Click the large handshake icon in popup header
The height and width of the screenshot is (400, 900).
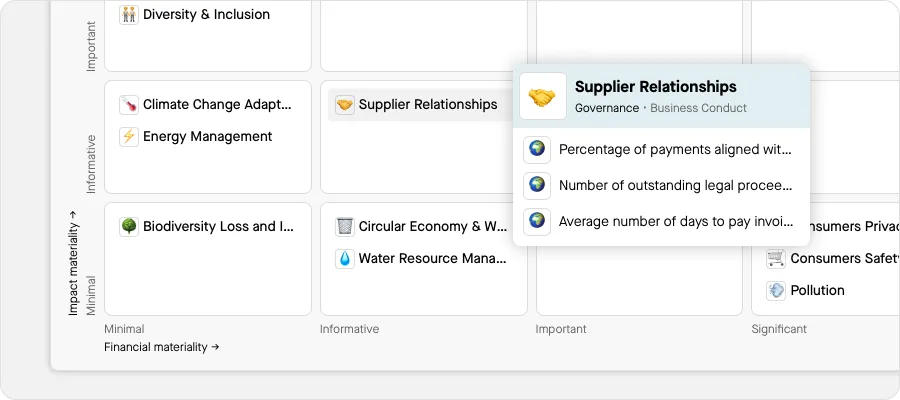tap(543, 97)
